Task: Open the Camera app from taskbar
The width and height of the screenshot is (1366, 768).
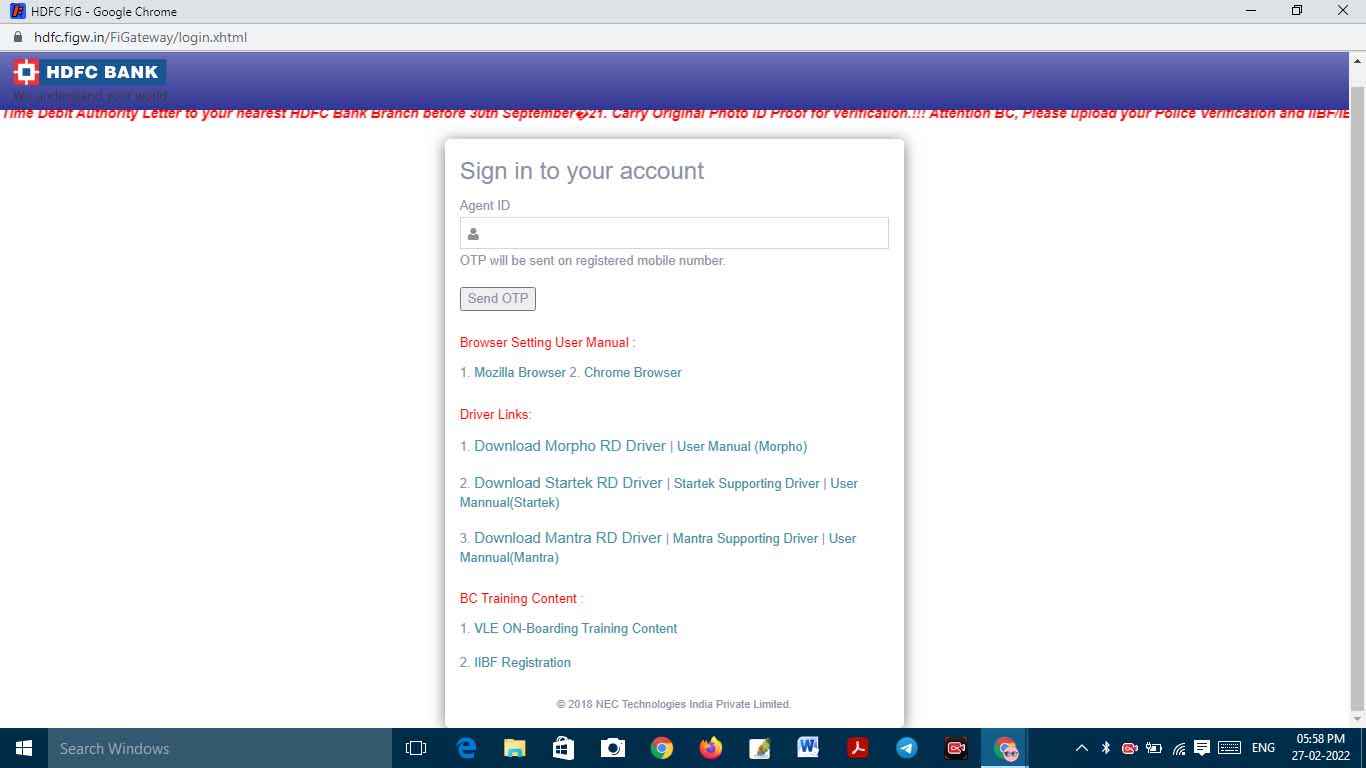Action: point(612,748)
